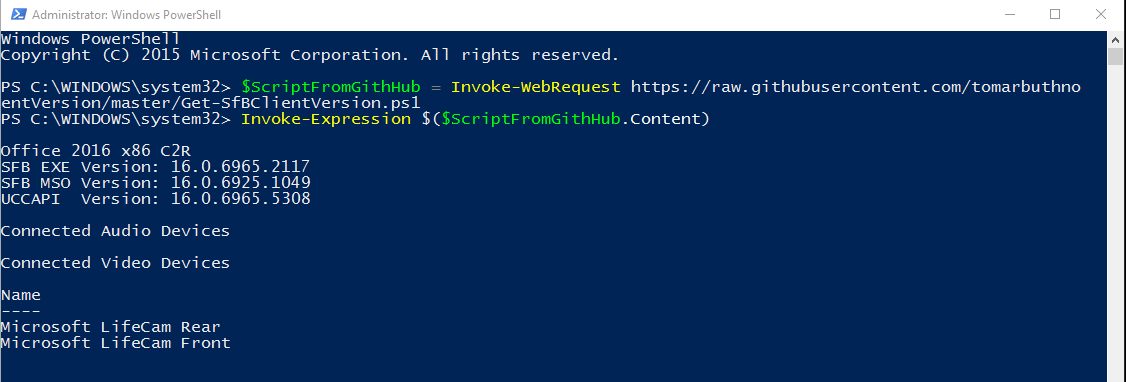Click the 'Microsoft LifeCam Front' entry

tap(115, 343)
